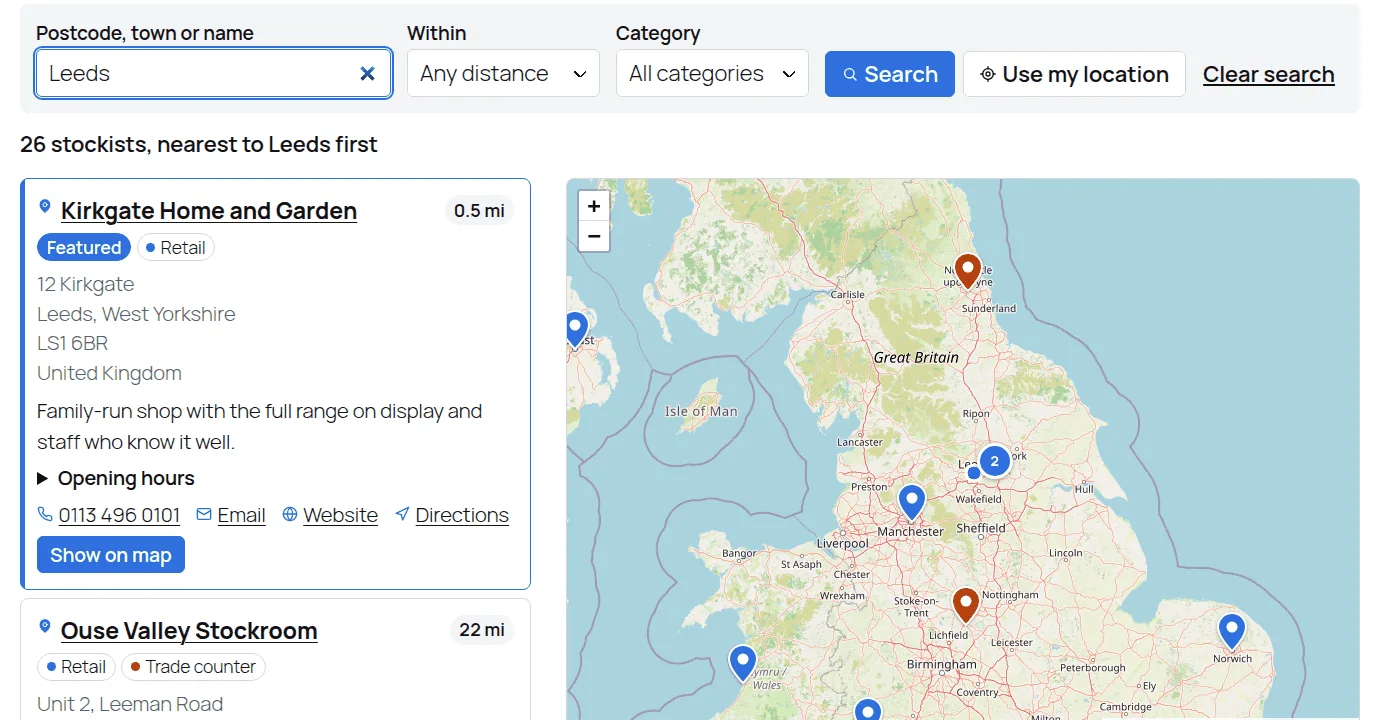This screenshot has width=1380, height=720.
Task: Click the blue marker near Norwich
Action: (1232, 631)
